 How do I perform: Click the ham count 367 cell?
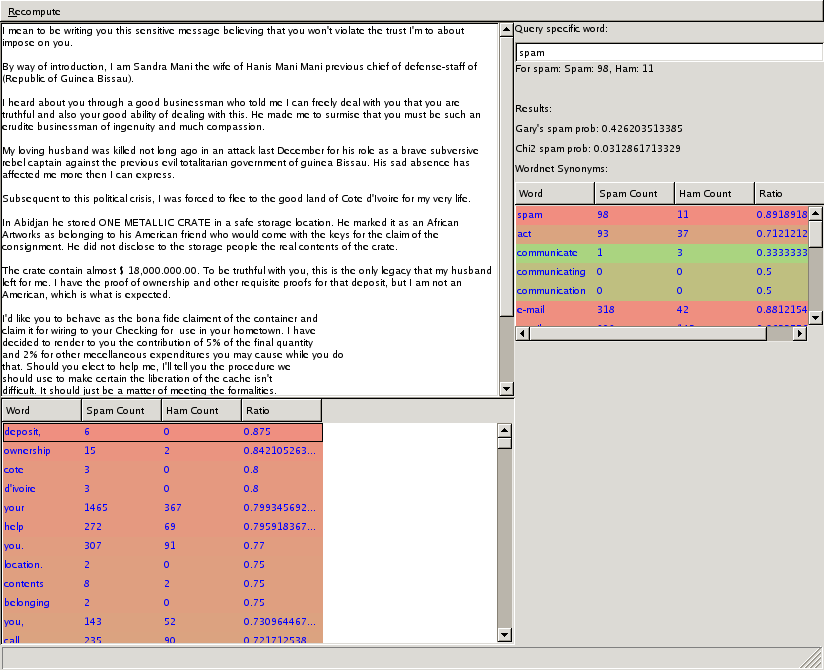point(172,508)
